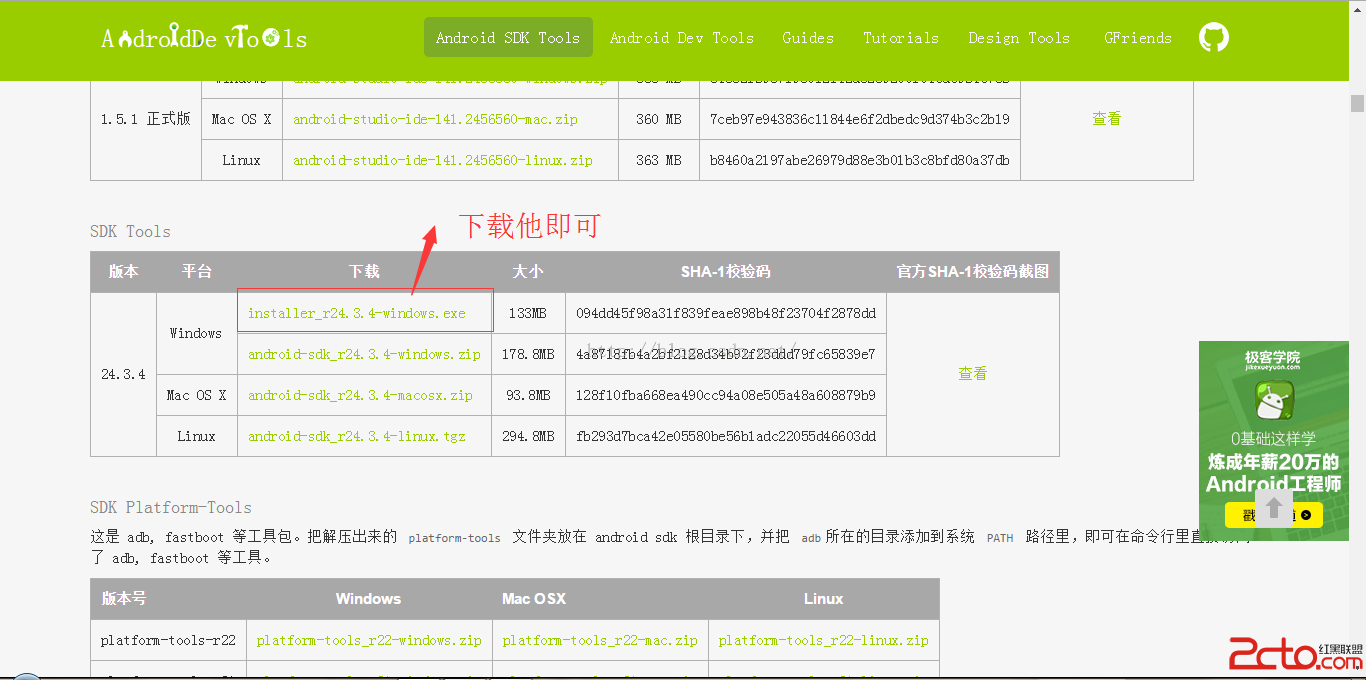Viewport: 1366px width, 680px height.
Task: Open the Android SDK Tools nav tab
Action: (508, 38)
